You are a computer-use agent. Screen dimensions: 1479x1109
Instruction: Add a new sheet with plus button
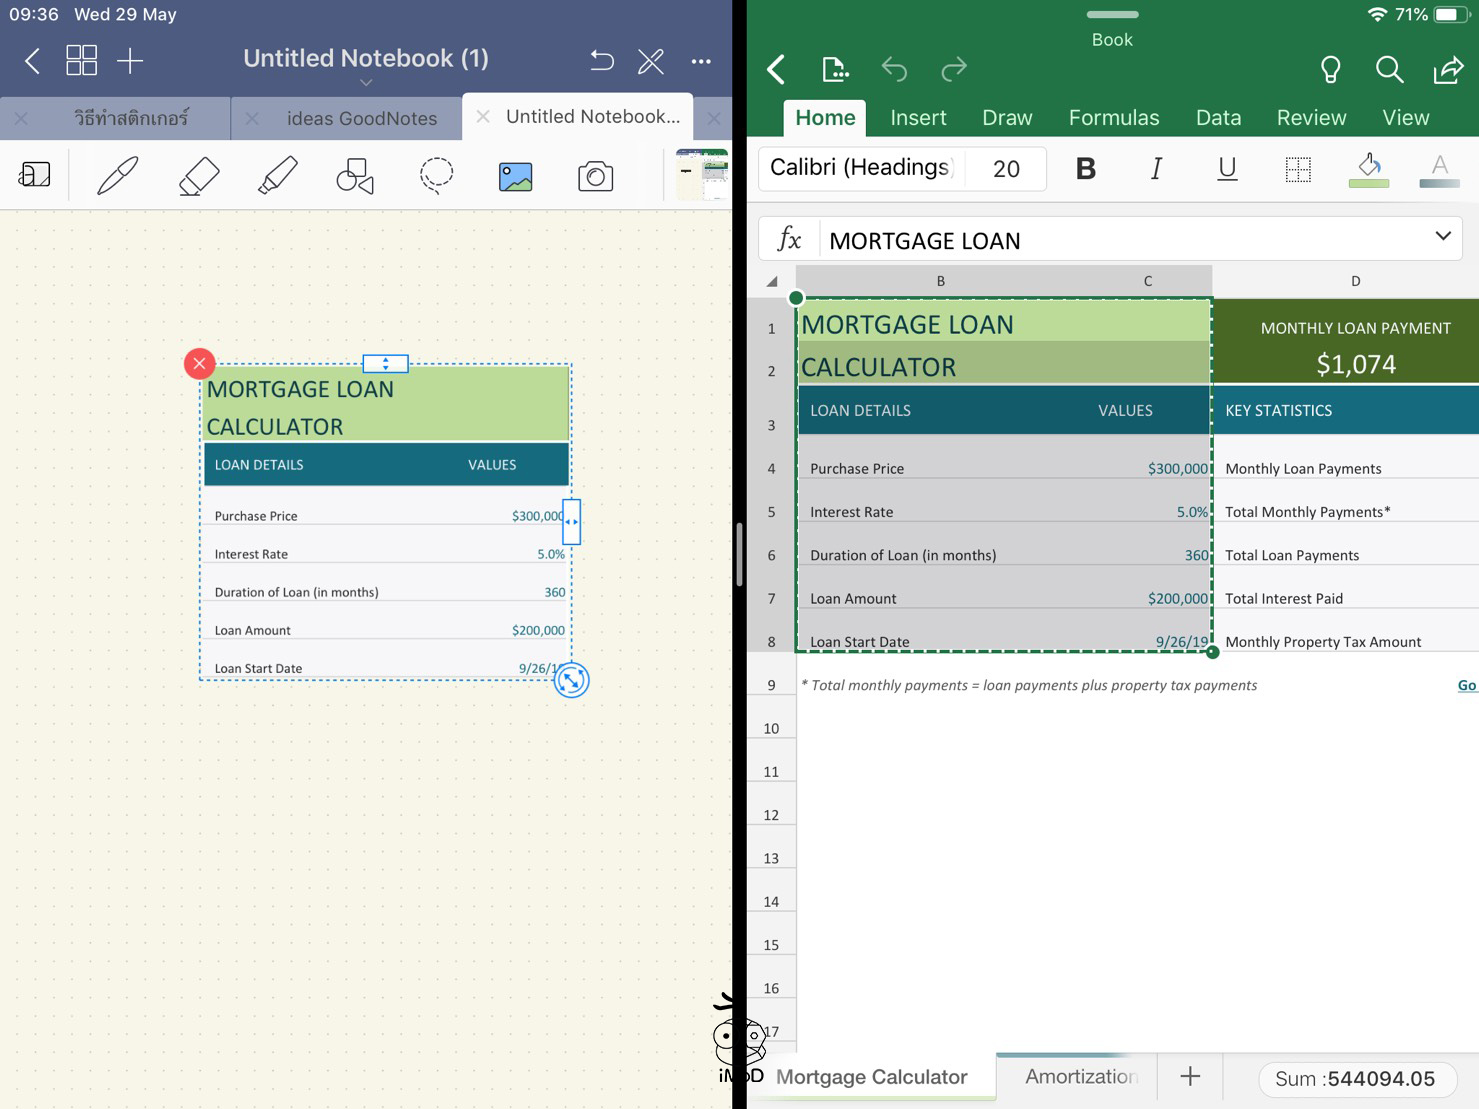[x=1190, y=1077]
